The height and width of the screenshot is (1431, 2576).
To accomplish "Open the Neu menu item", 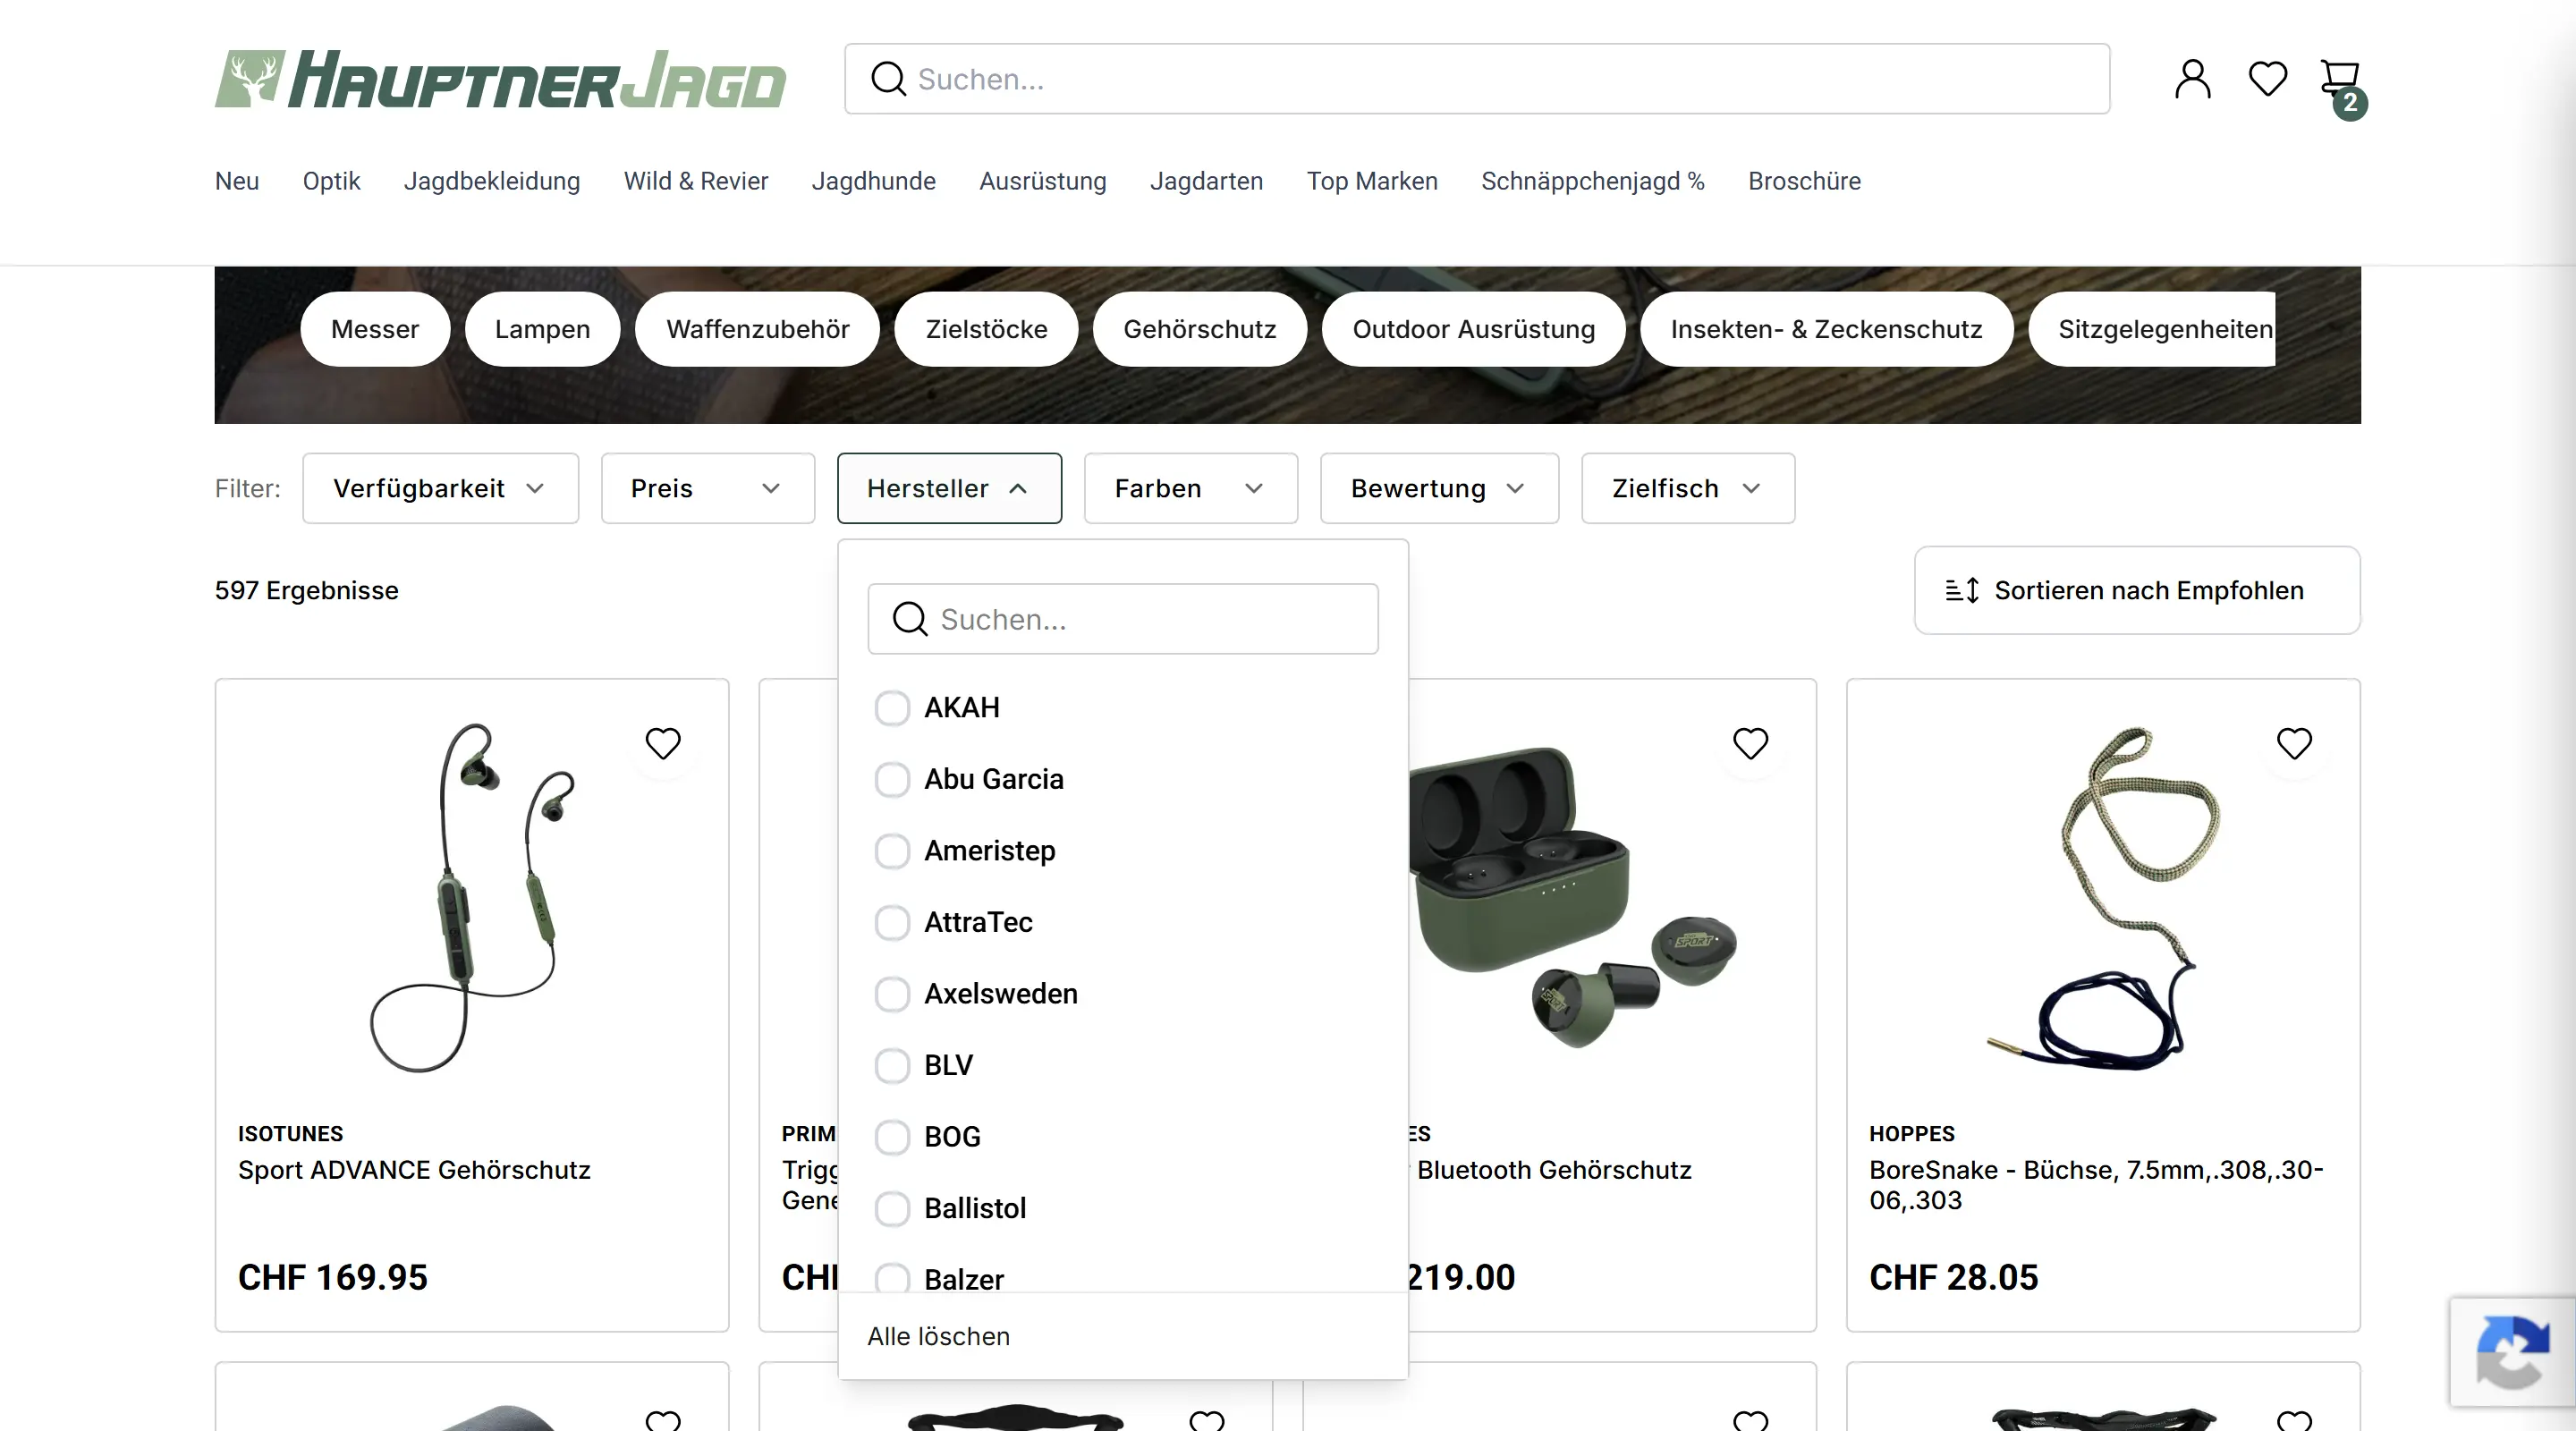I will pyautogui.click(x=237, y=181).
